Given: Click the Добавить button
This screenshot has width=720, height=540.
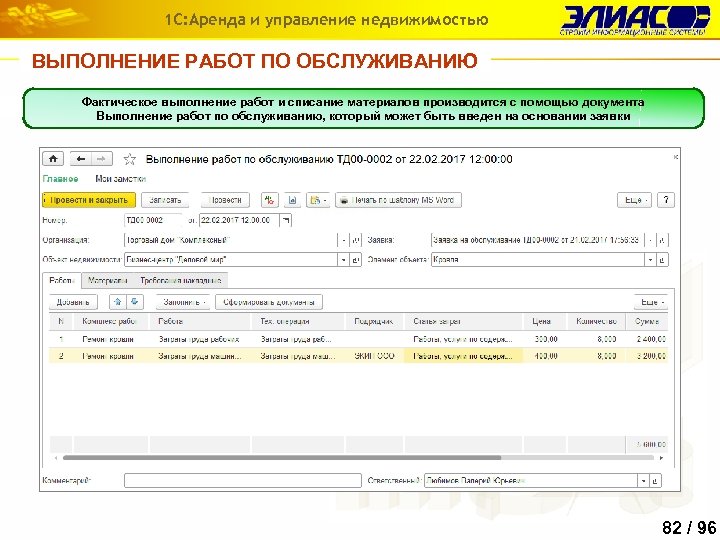Looking at the screenshot, I should click(x=73, y=302).
